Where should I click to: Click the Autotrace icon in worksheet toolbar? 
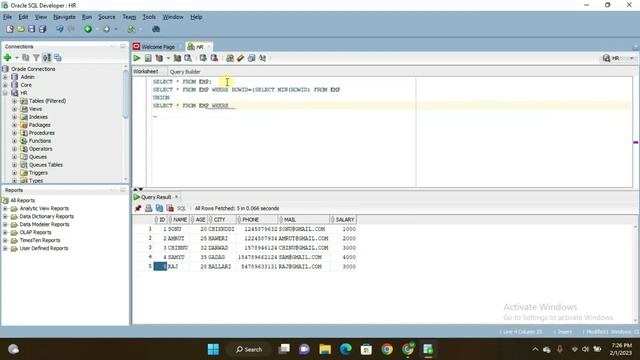[177, 58]
